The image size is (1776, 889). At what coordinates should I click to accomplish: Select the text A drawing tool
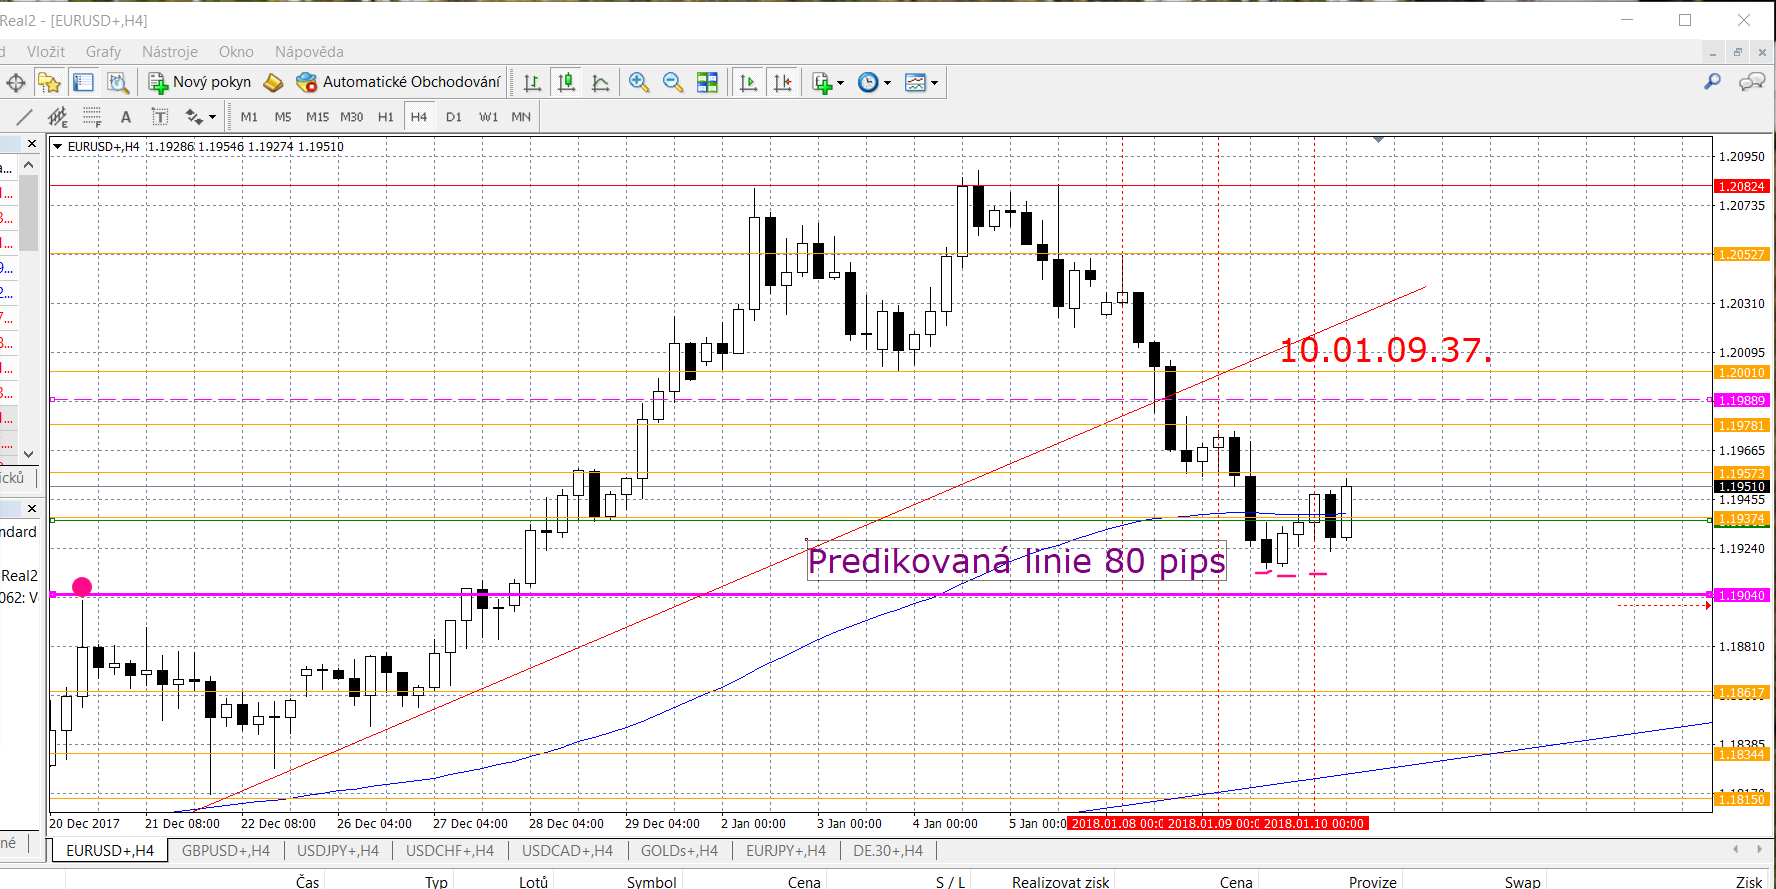(126, 117)
